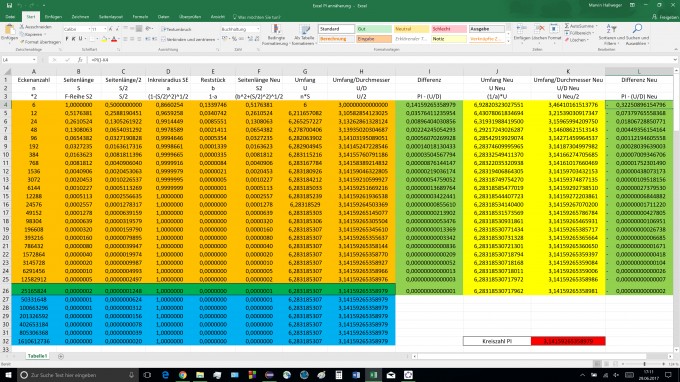The image size is (680, 382).
Task: Open Word from the taskbar
Action: pos(356,375)
